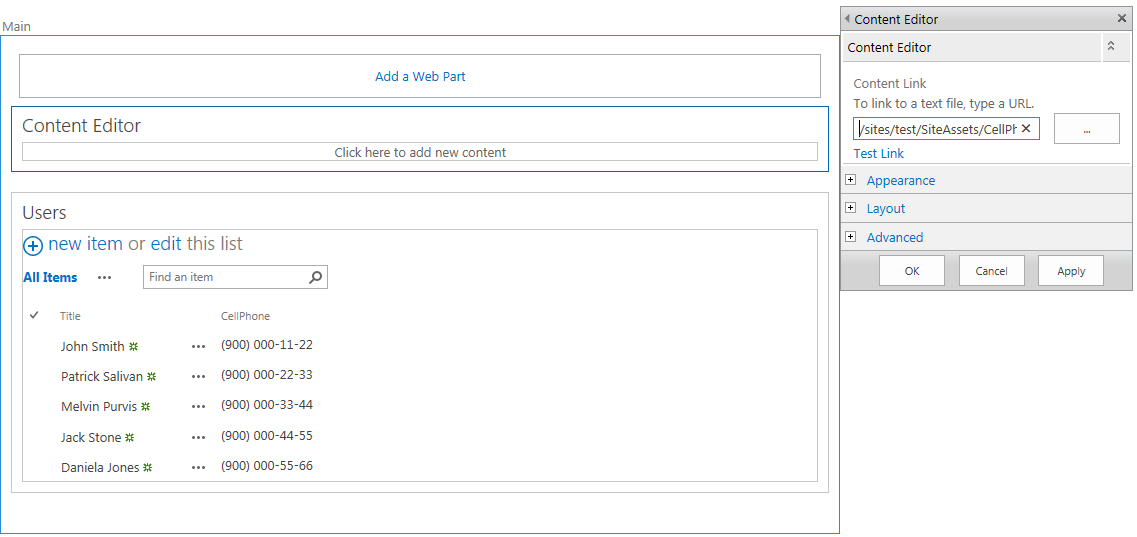1137x537 pixels.
Task: Click Add a Web Part link
Action: (x=420, y=76)
